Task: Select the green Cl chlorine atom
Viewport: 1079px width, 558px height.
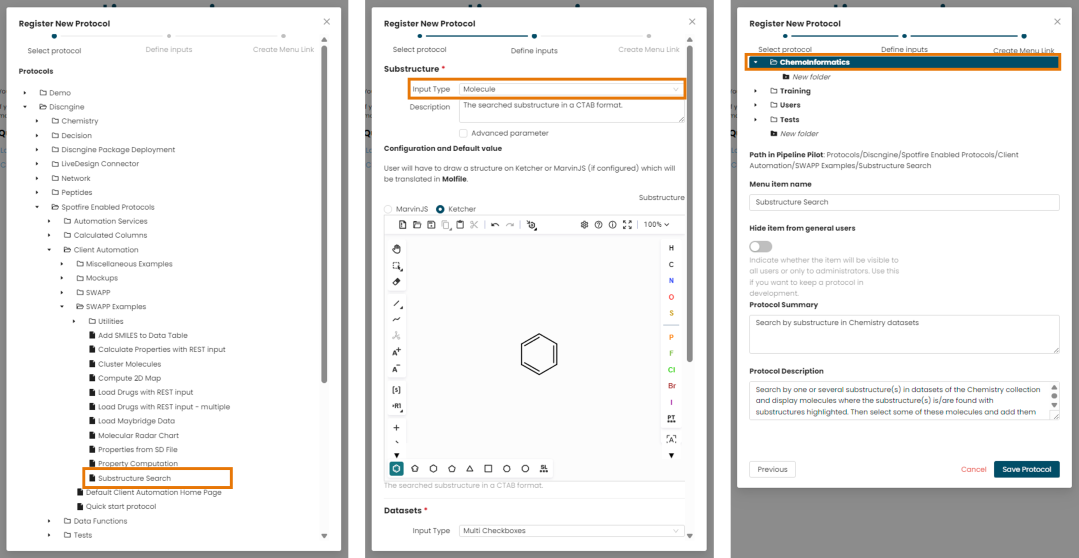Action: (671, 369)
